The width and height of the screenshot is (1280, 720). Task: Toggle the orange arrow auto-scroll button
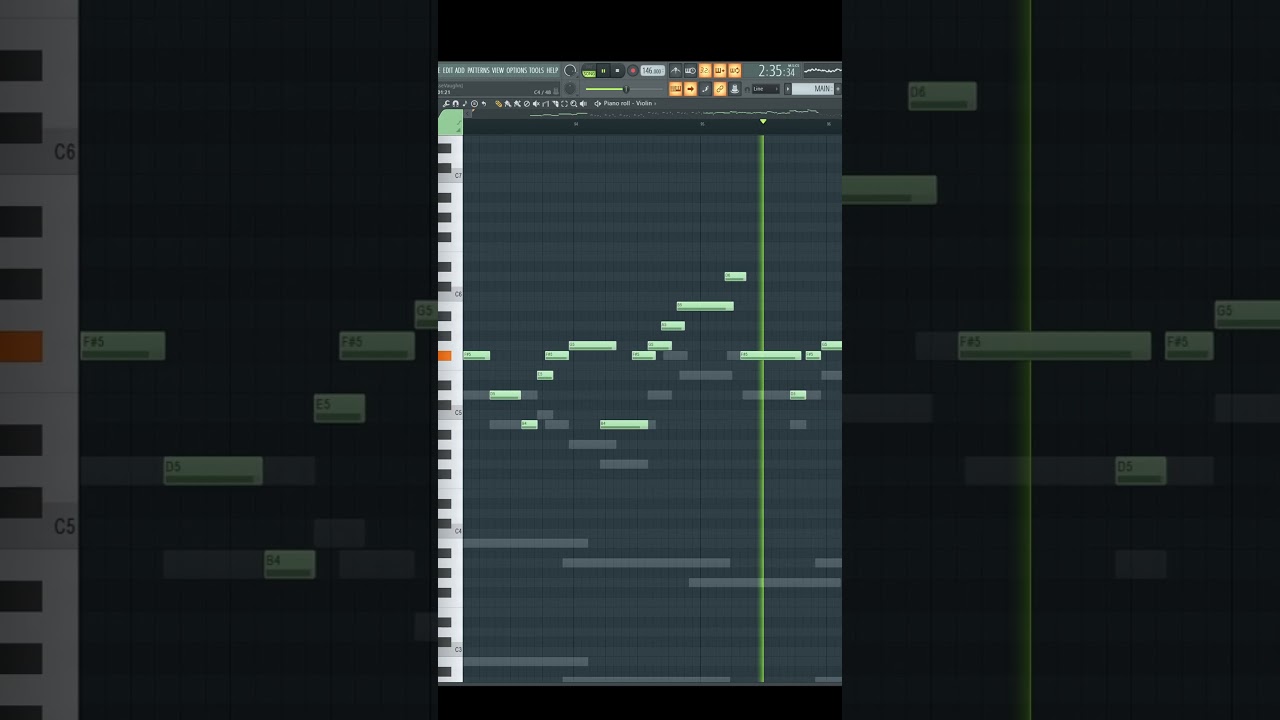(690, 89)
